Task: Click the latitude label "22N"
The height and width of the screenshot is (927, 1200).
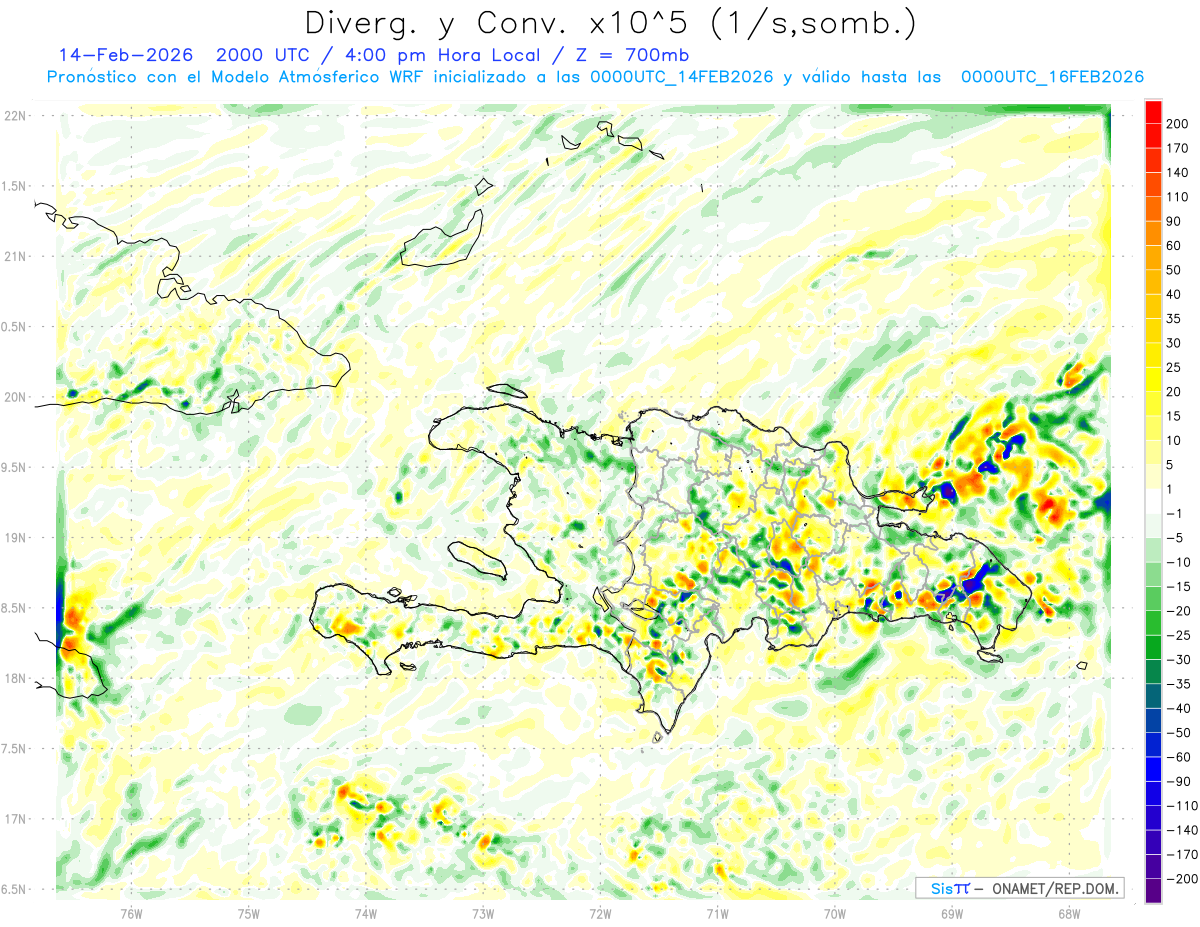Action: [14, 116]
